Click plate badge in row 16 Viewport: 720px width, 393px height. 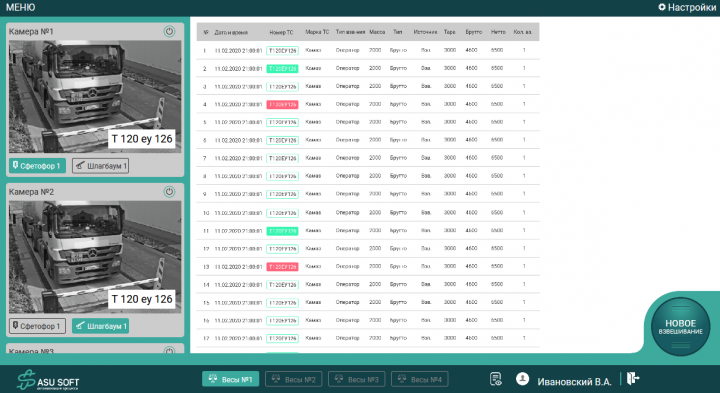[x=282, y=320]
